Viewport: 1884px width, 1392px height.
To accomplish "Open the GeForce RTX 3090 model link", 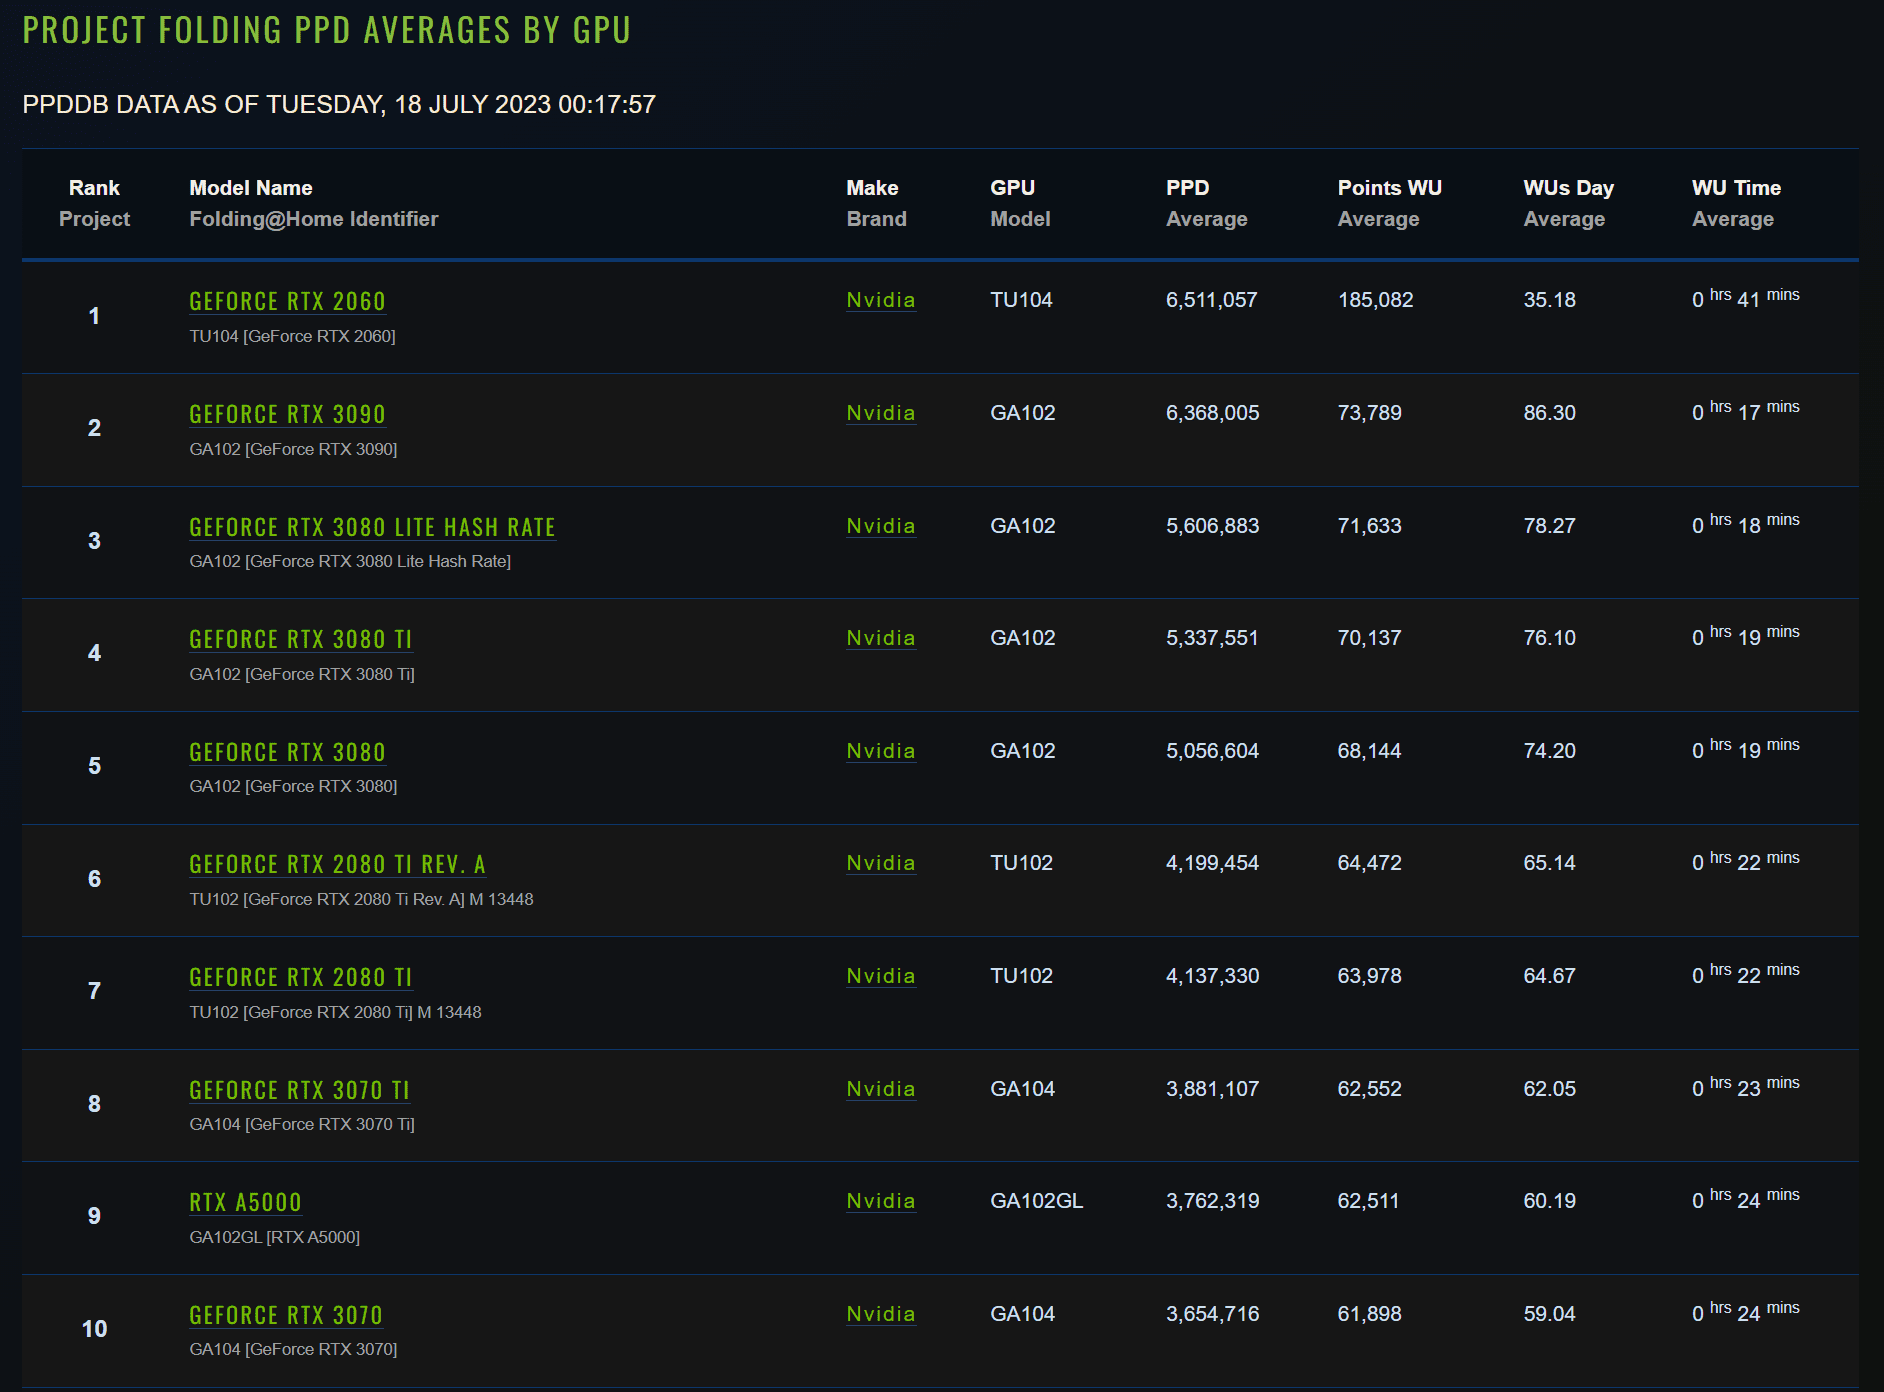I will 287,414.
